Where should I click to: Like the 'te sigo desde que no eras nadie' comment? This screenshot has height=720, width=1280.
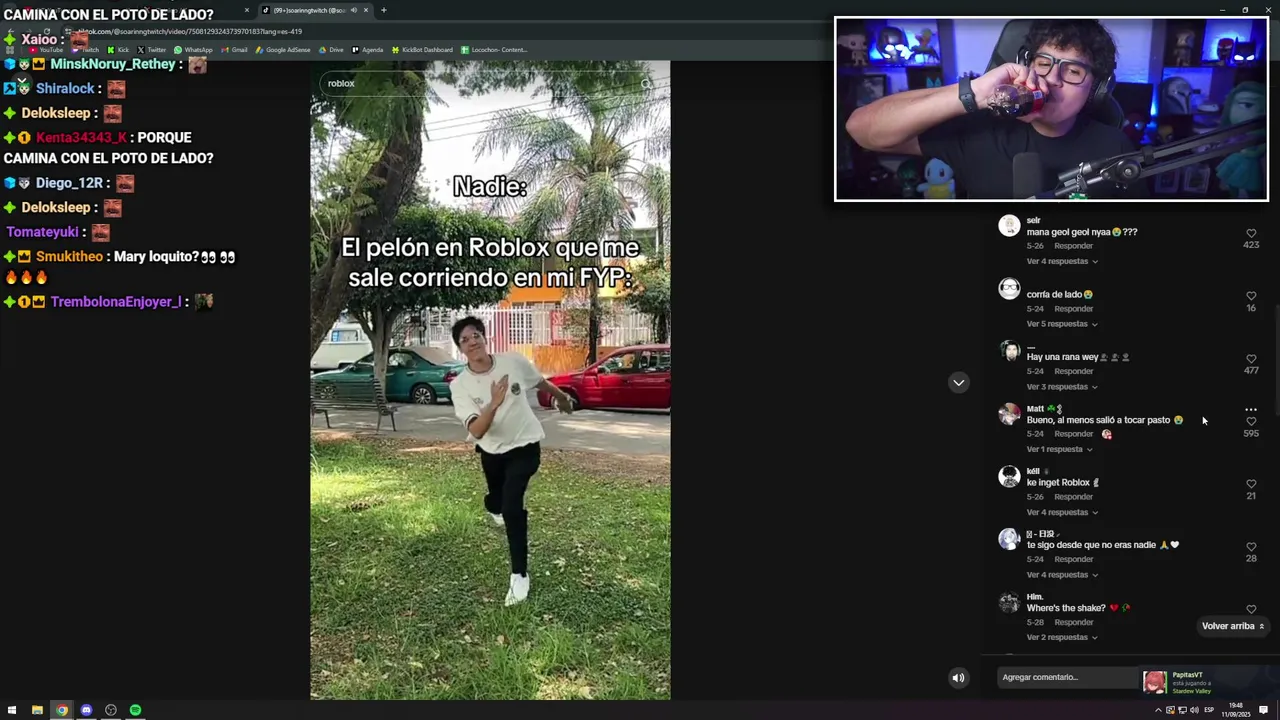tap(1251, 547)
